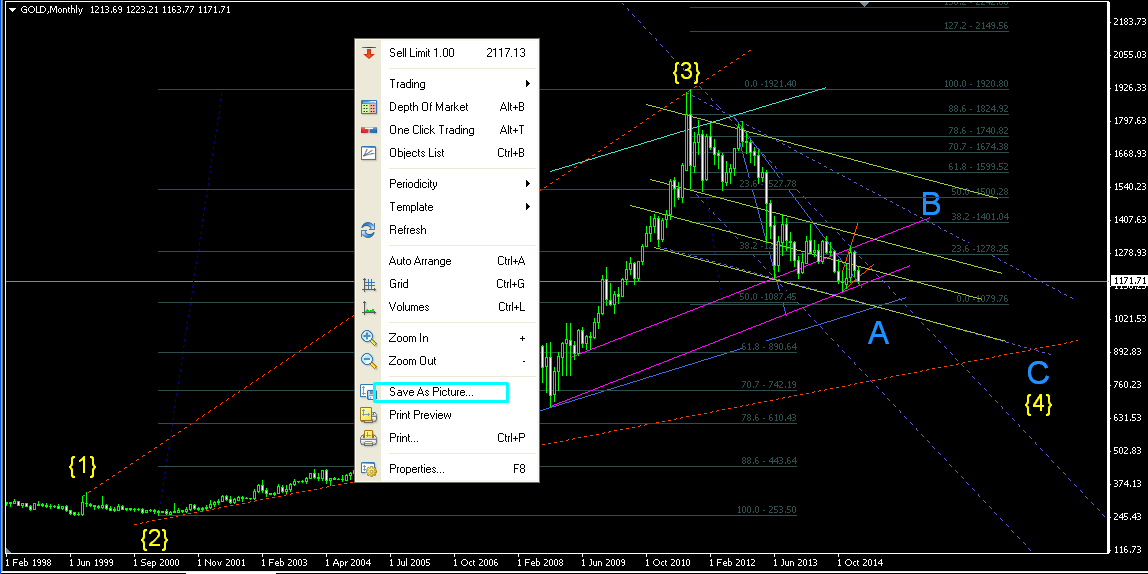
Task: Choose Print... menu entry
Action: [447, 439]
